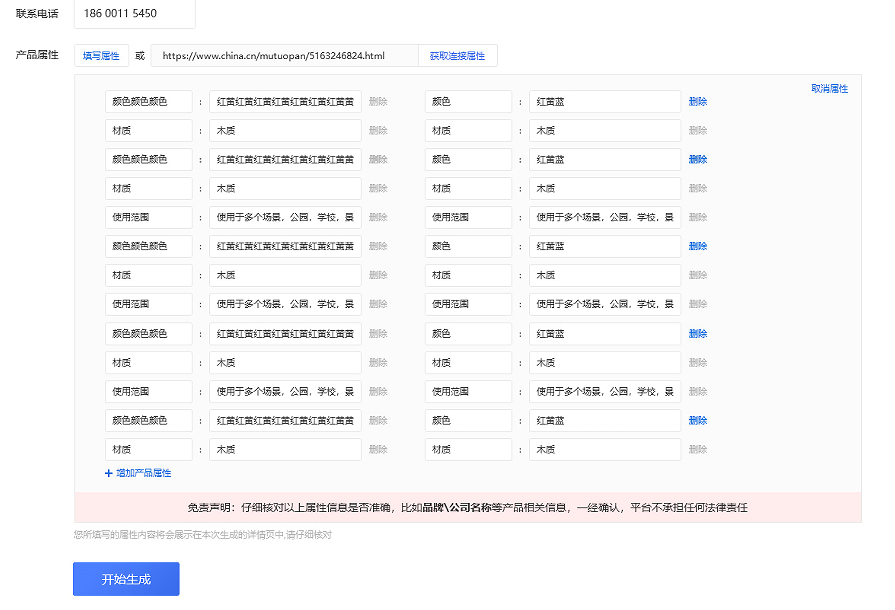Click the blue 删除 in the last 颜色 row

coord(697,421)
